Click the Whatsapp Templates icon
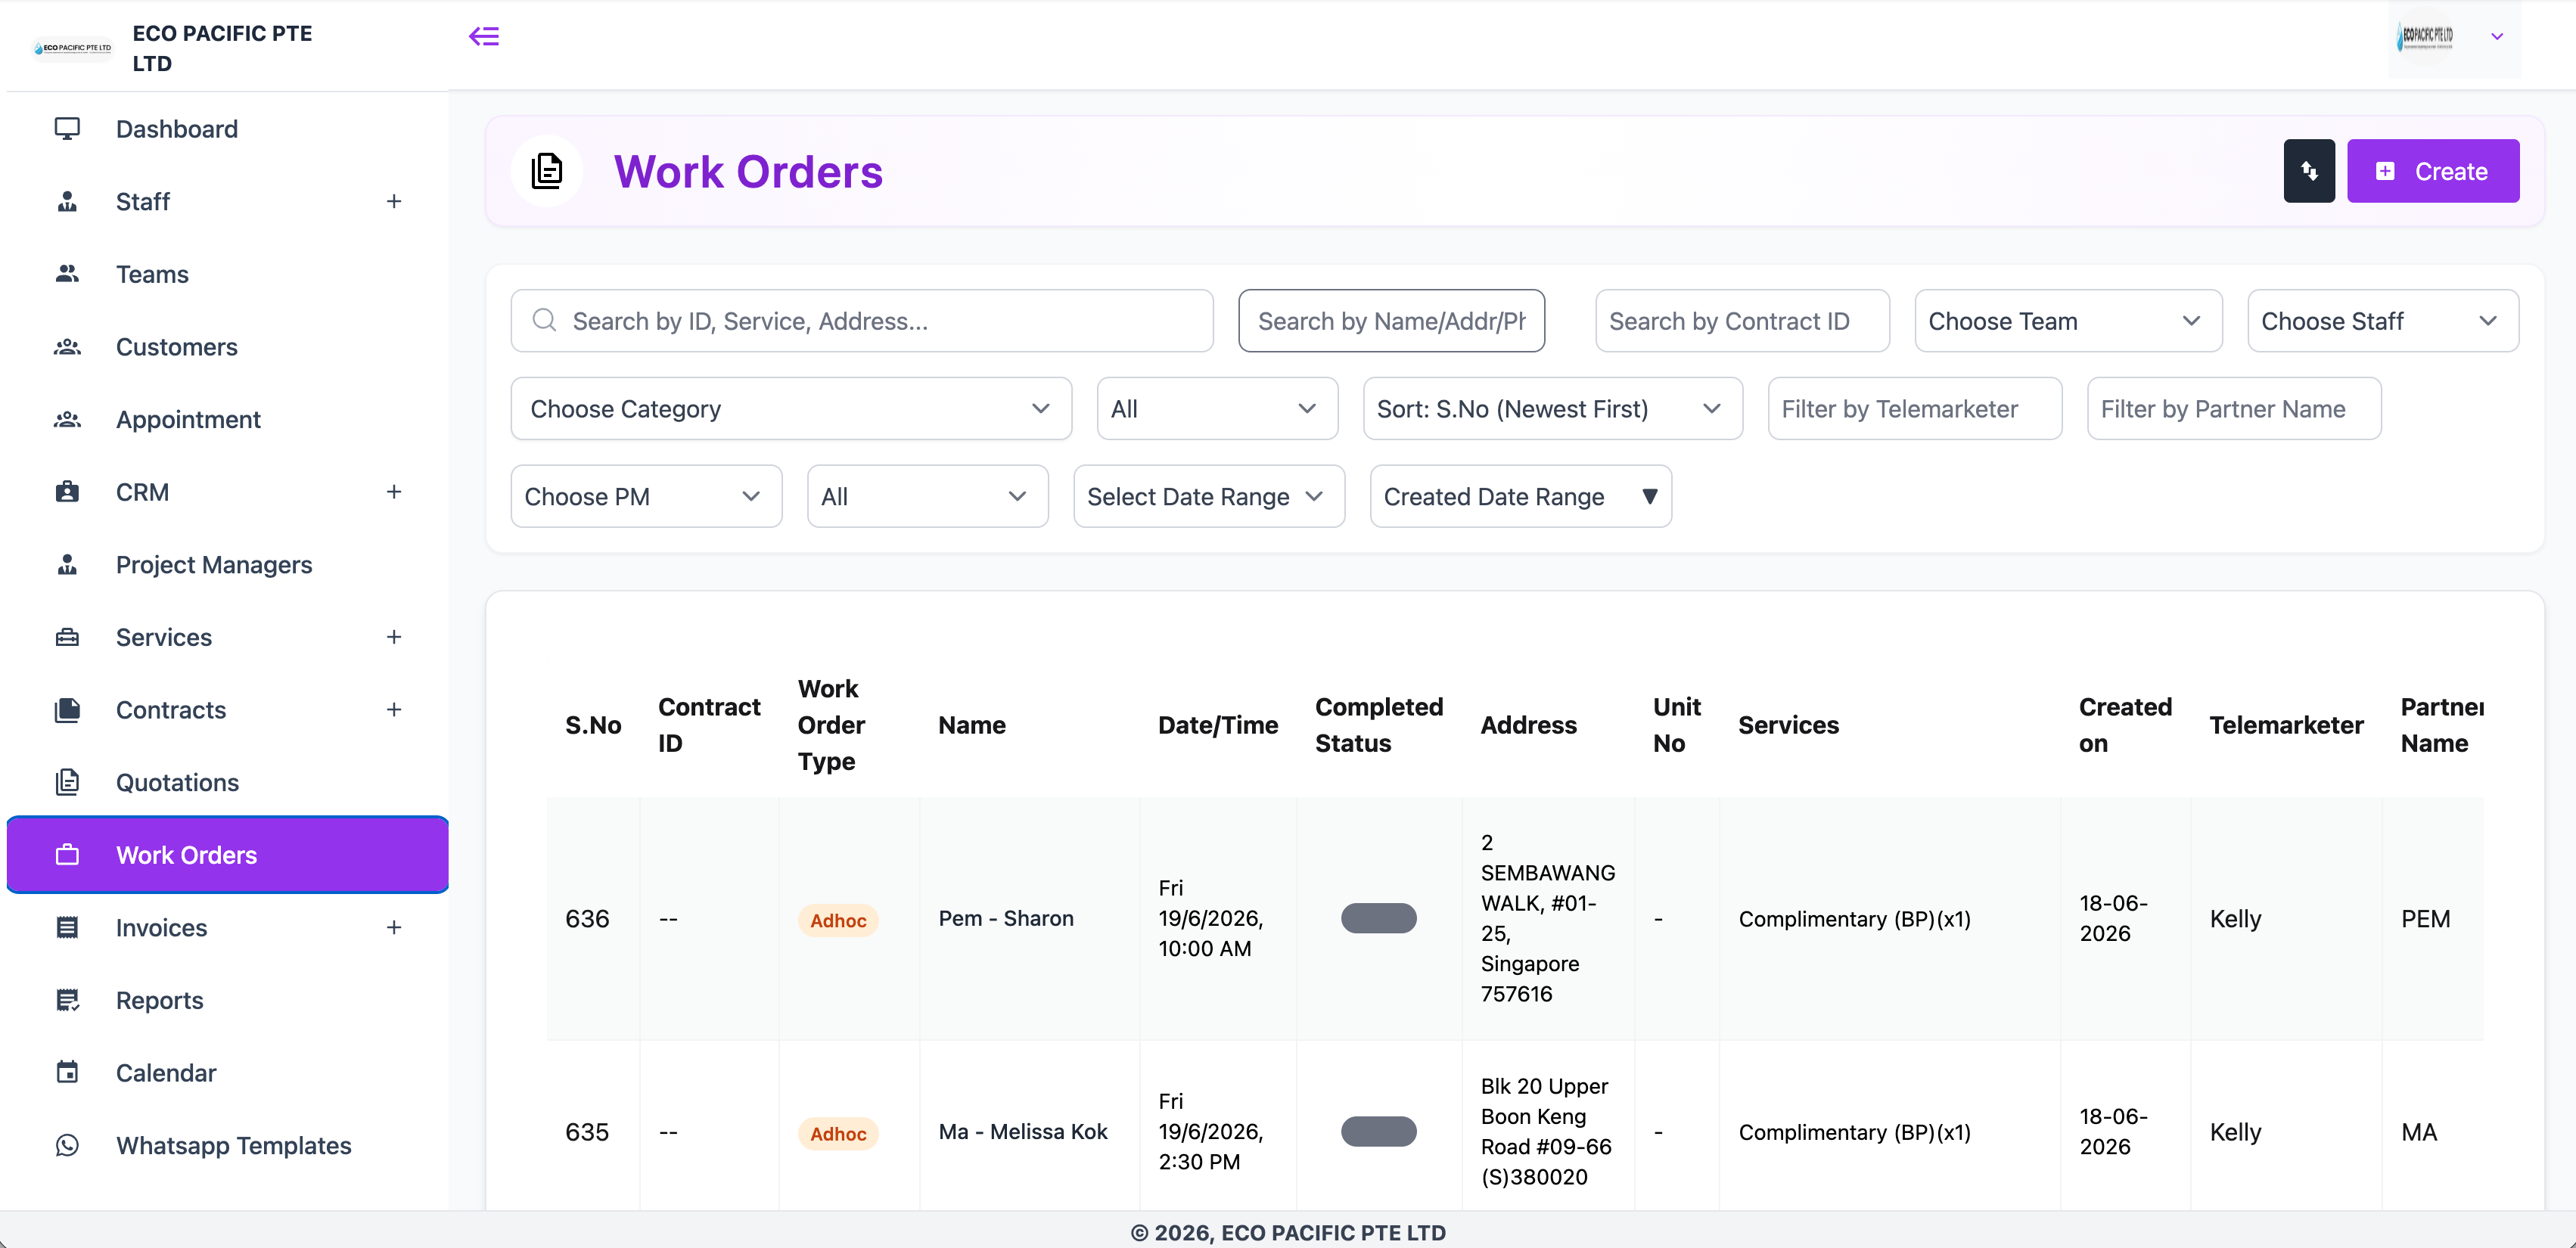Viewport: 2576px width, 1248px height. point(67,1145)
